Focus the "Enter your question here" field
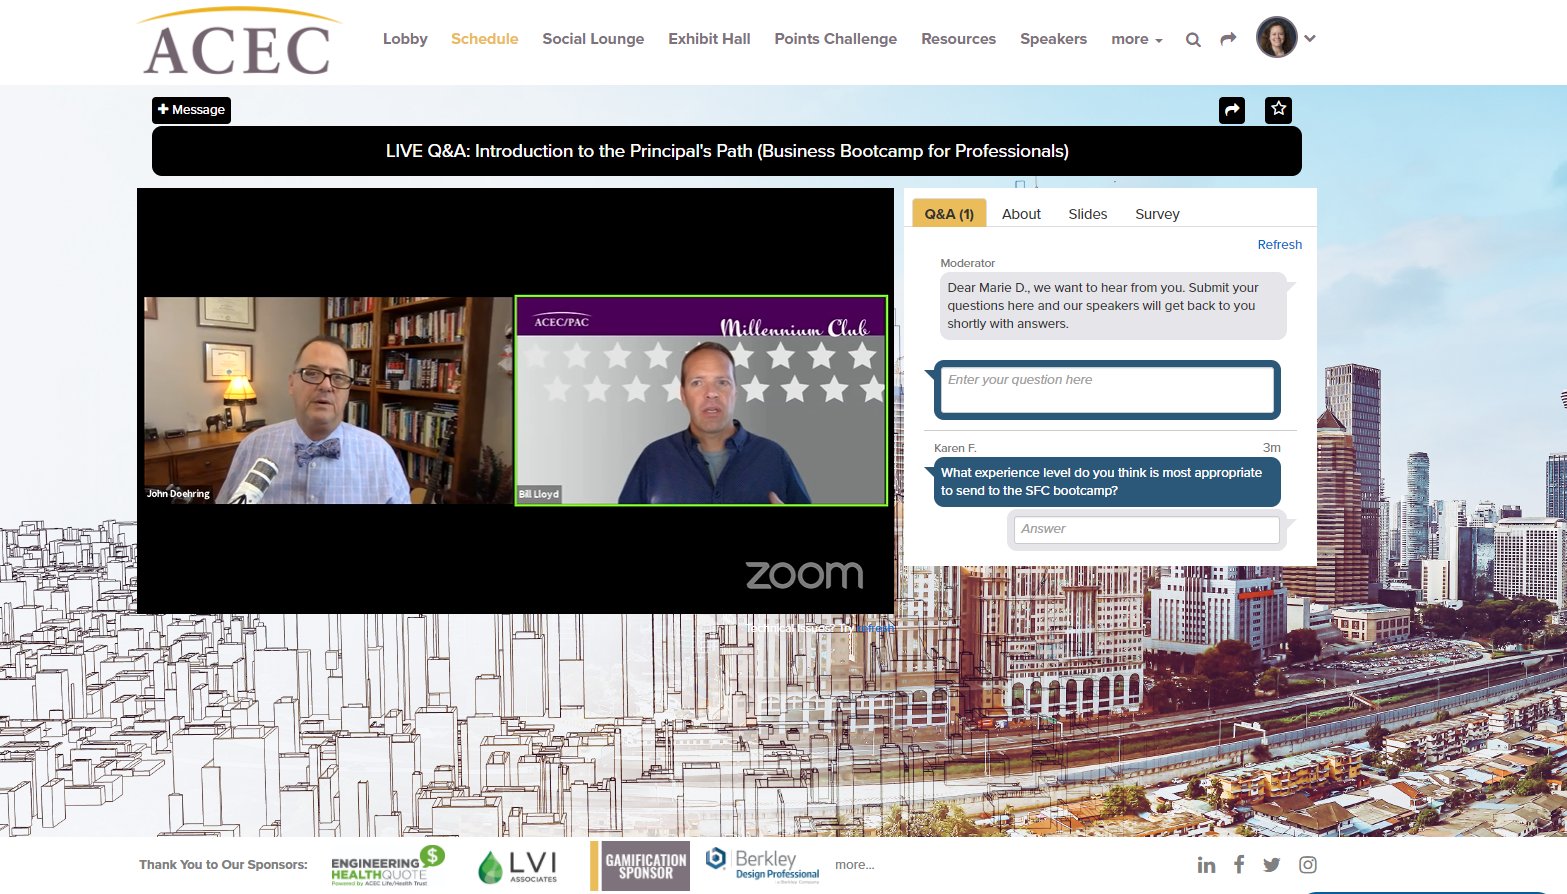Screen dimensions: 1567x894 pyautogui.click(x=1107, y=390)
